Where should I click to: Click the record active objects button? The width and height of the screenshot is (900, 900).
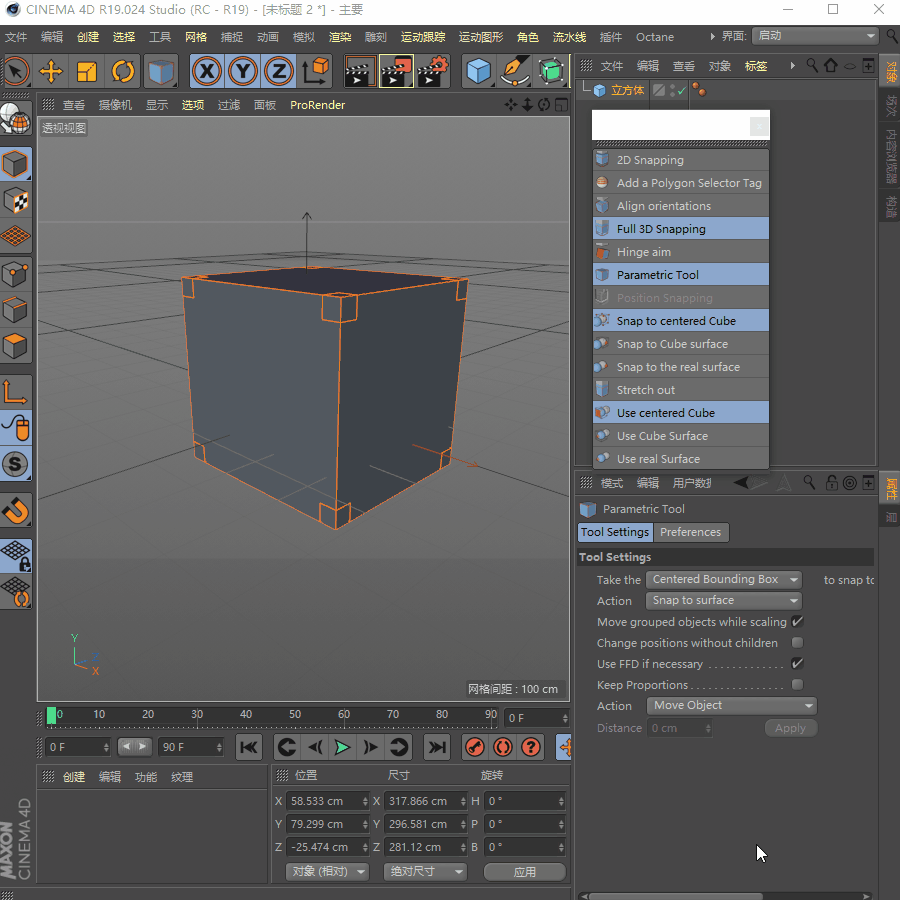pyautogui.click(x=475, y=747)
